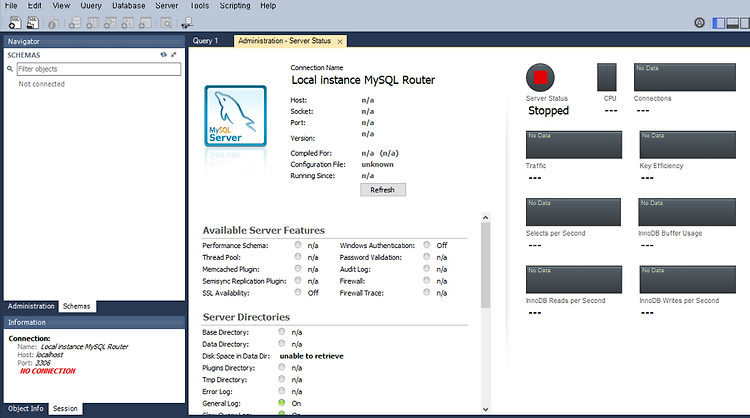
Task: Click the scrollbar down arrow
Action: point(485,409)
